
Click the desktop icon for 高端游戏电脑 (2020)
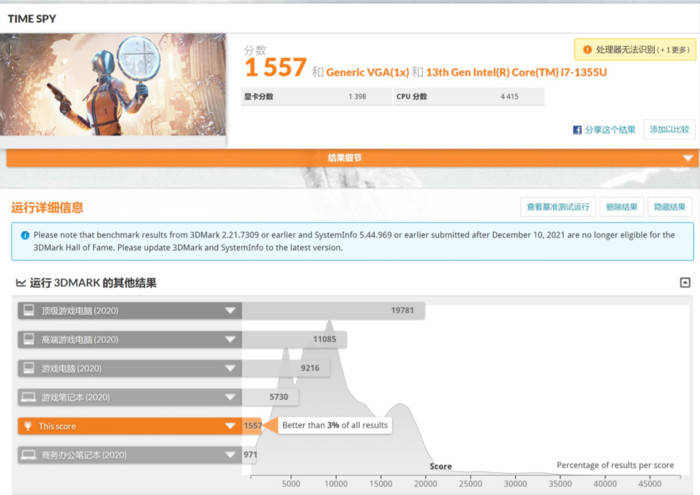(29, 339)
